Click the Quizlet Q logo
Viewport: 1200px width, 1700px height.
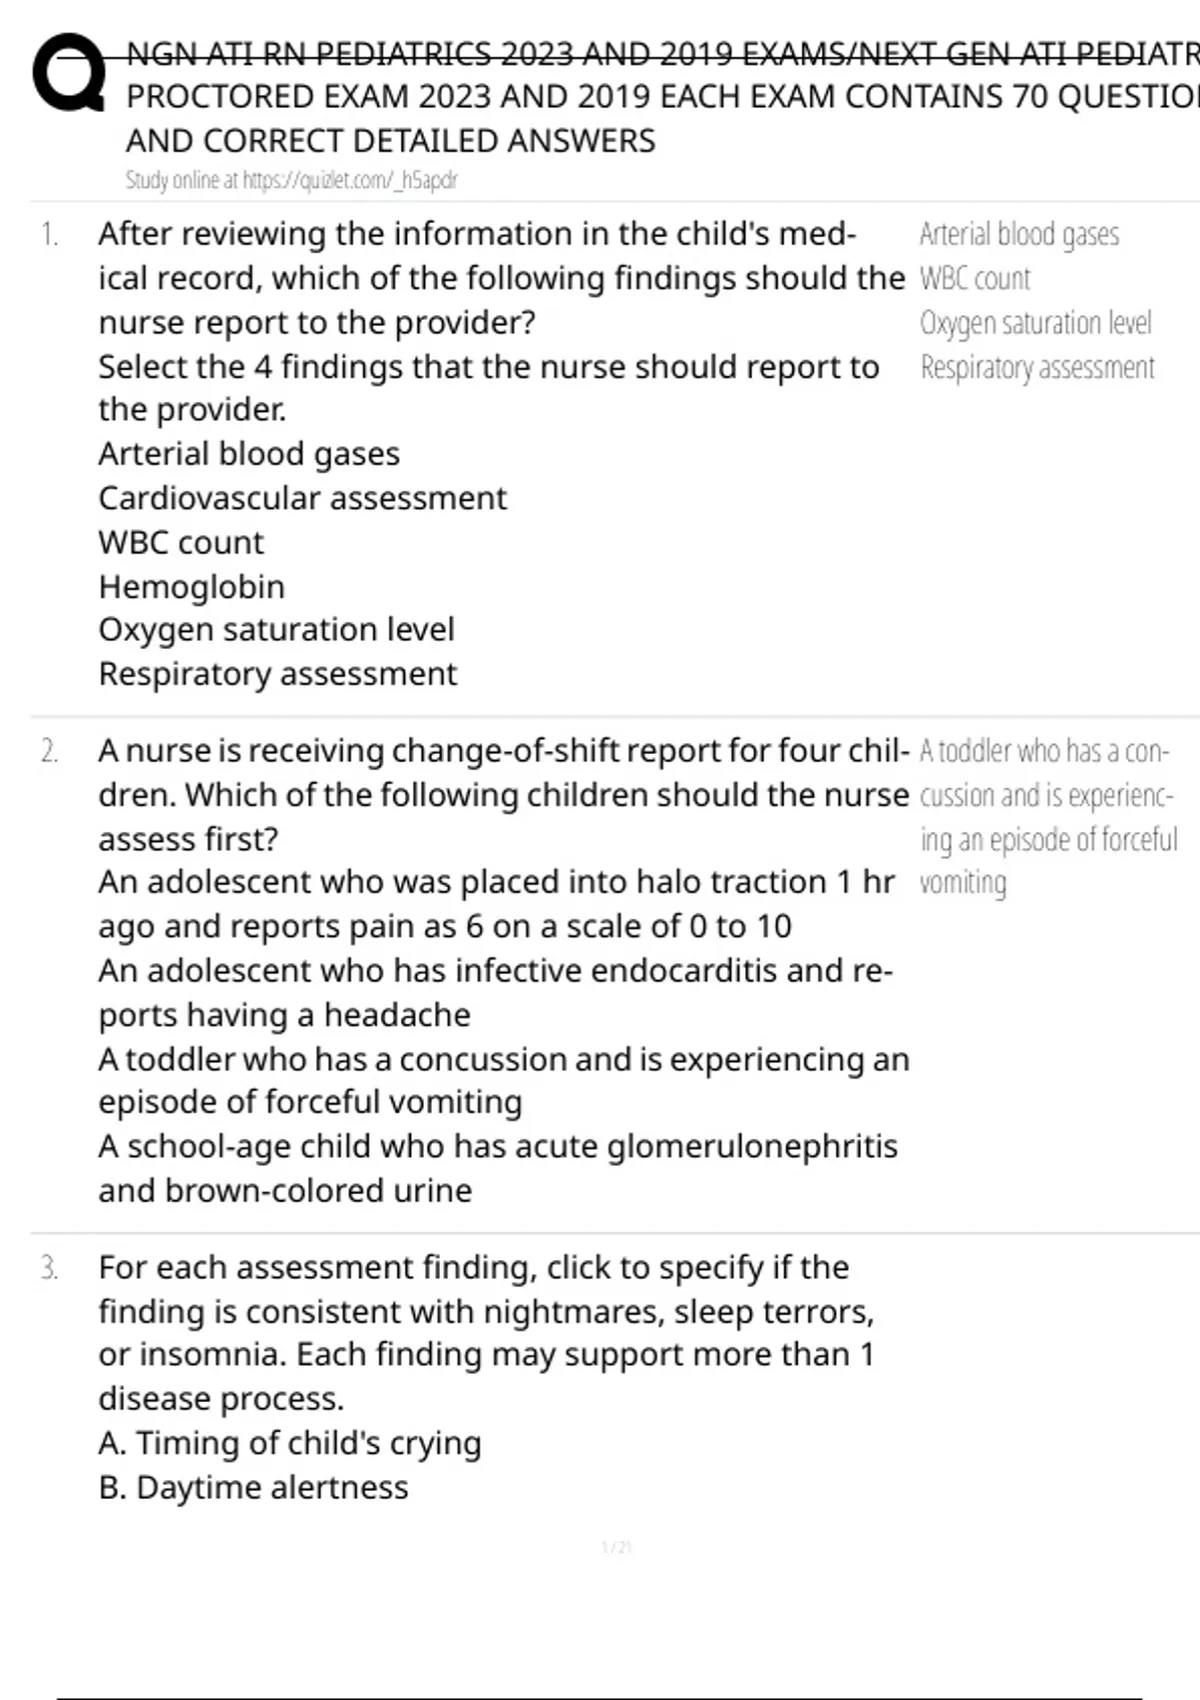pos(68,75)
